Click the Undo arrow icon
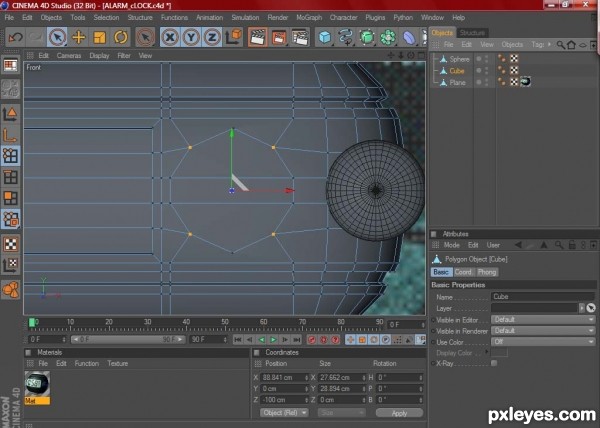 point(15,37)
